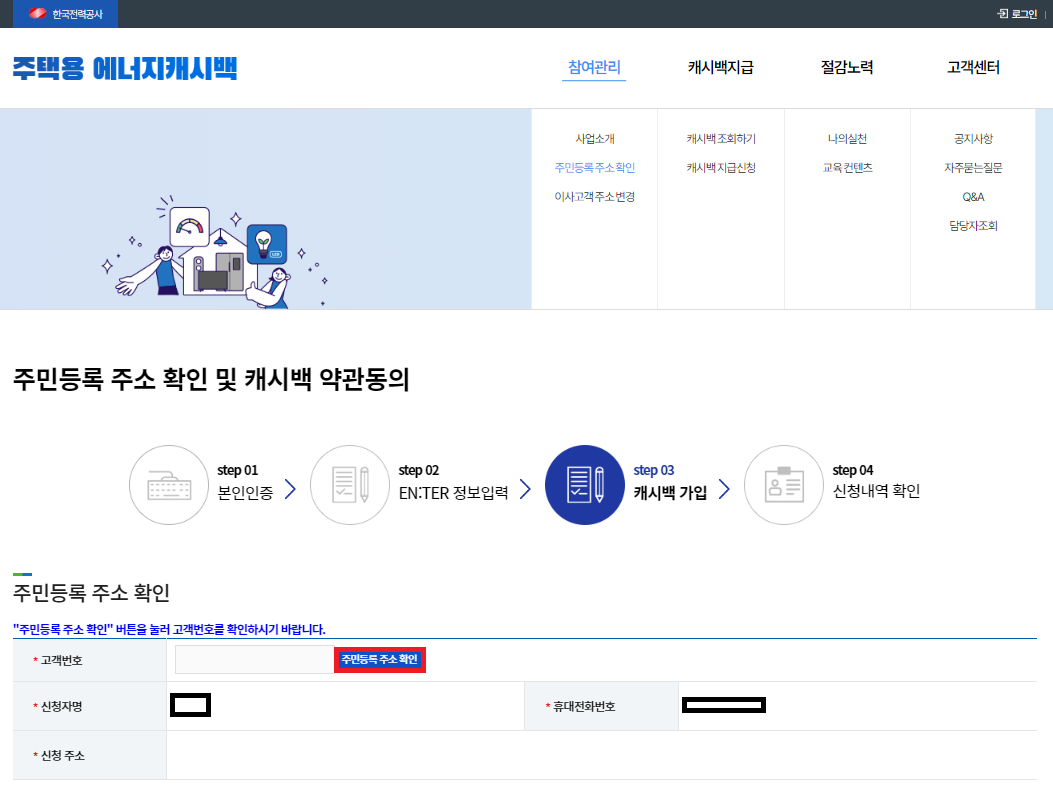Viewport: 1053px width, 793px height.
Task: Click the 주민등록 주소 확인 section heading
Action: [x=91, y=592]
